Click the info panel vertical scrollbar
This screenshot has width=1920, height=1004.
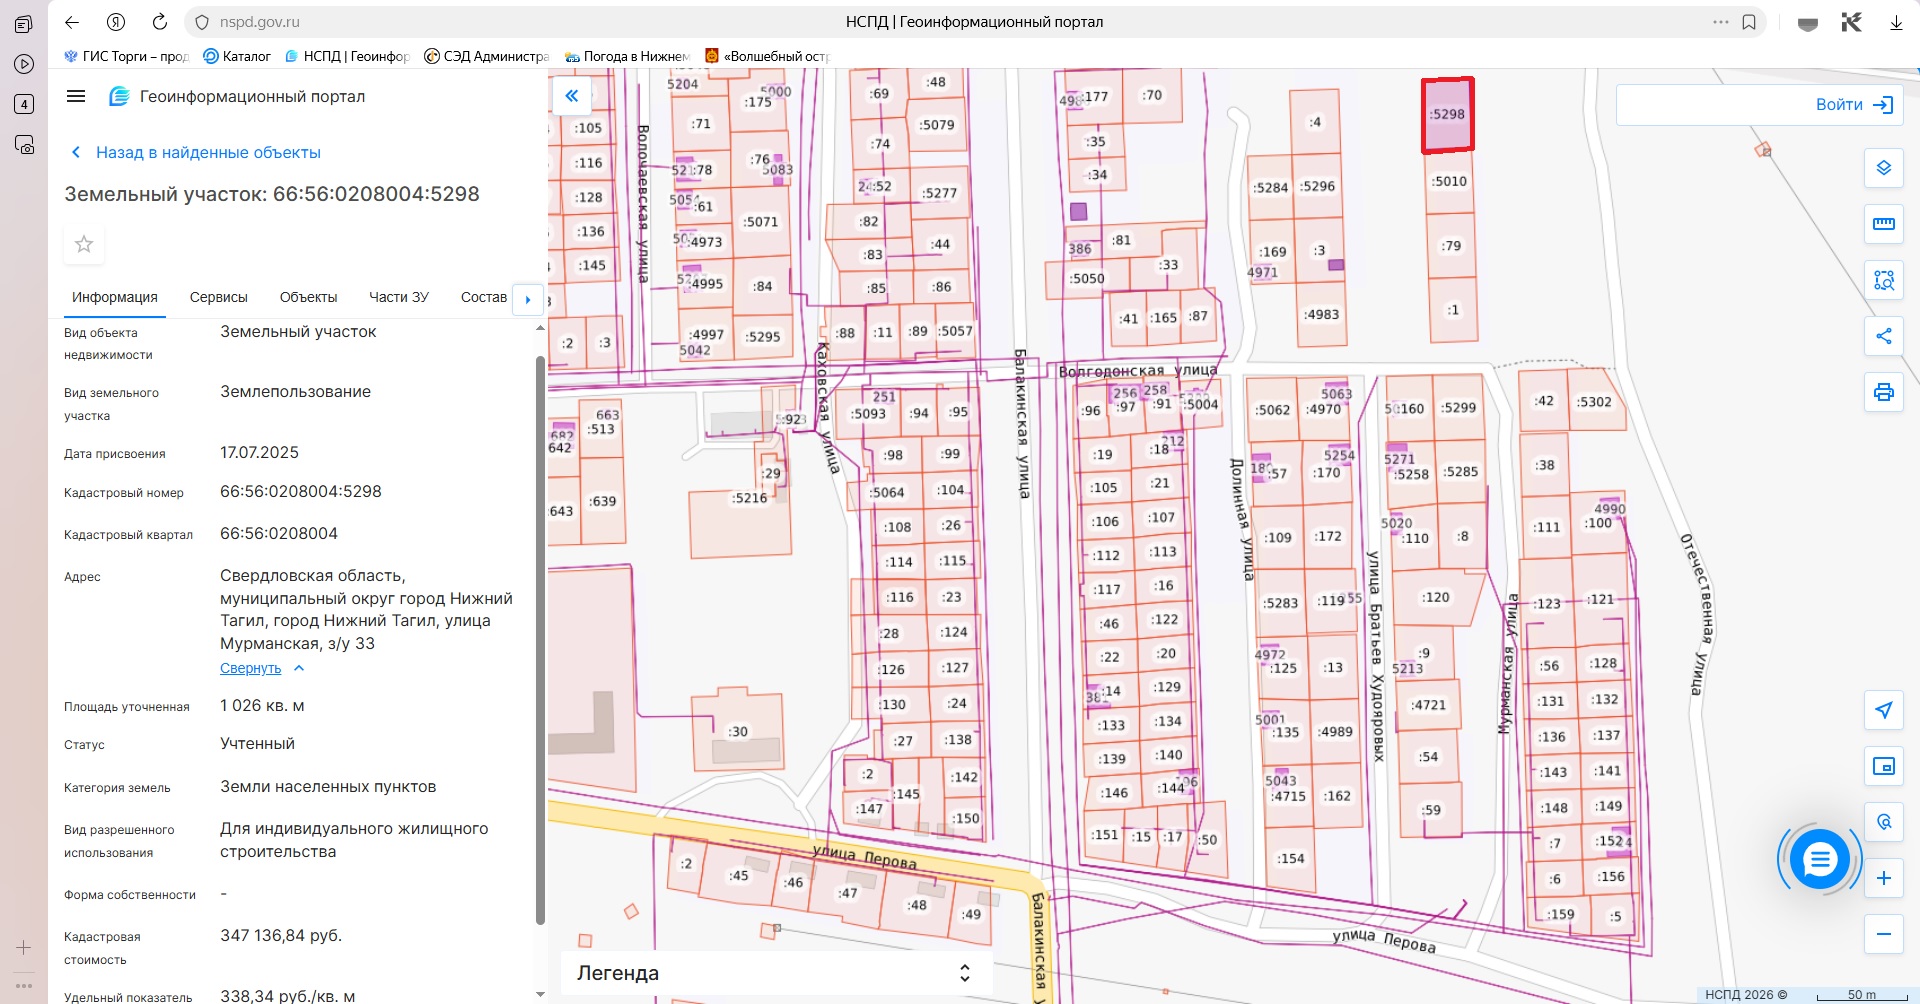point(541,640)
